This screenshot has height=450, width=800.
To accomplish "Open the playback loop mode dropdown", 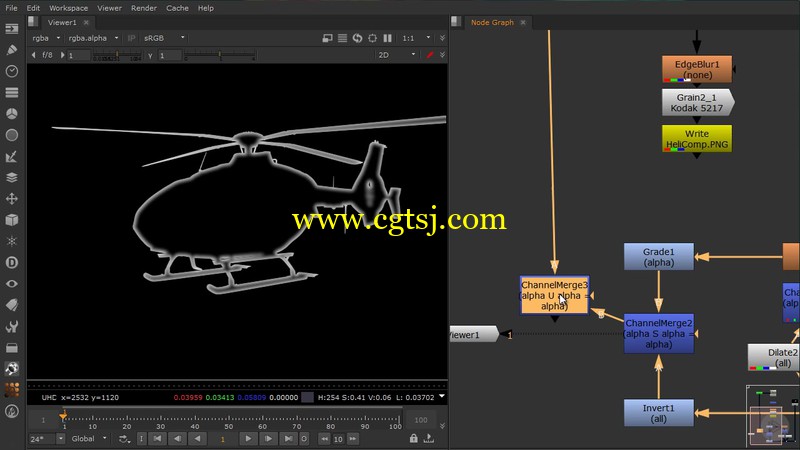I will [124, 439].
